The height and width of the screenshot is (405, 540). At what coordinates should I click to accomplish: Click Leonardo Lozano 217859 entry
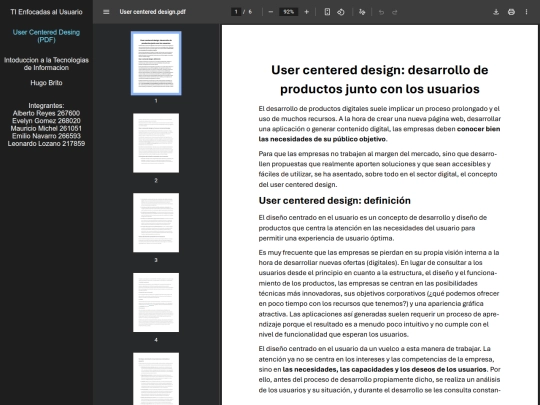pyautogui.click(x=46, y=144)
